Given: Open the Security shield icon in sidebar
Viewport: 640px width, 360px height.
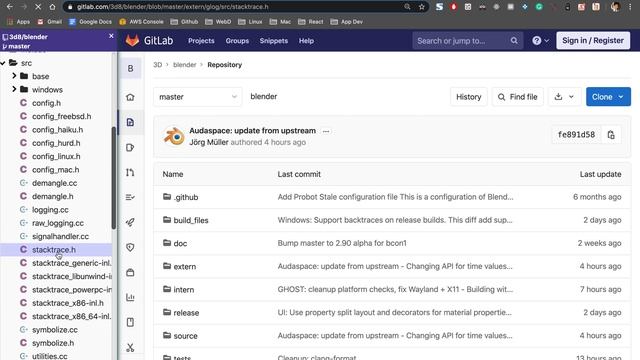Looking at the screenshot, I should (x=130, y=247).
